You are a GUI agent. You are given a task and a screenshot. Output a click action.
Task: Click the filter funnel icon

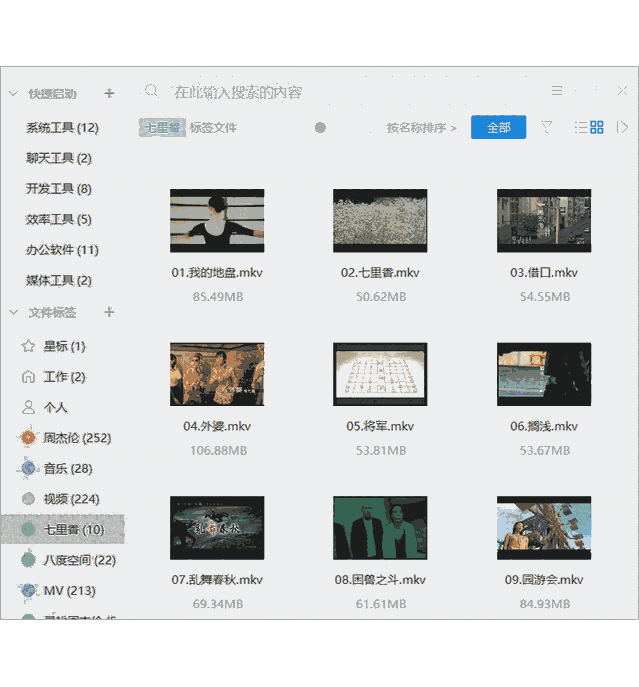(546, 127)
